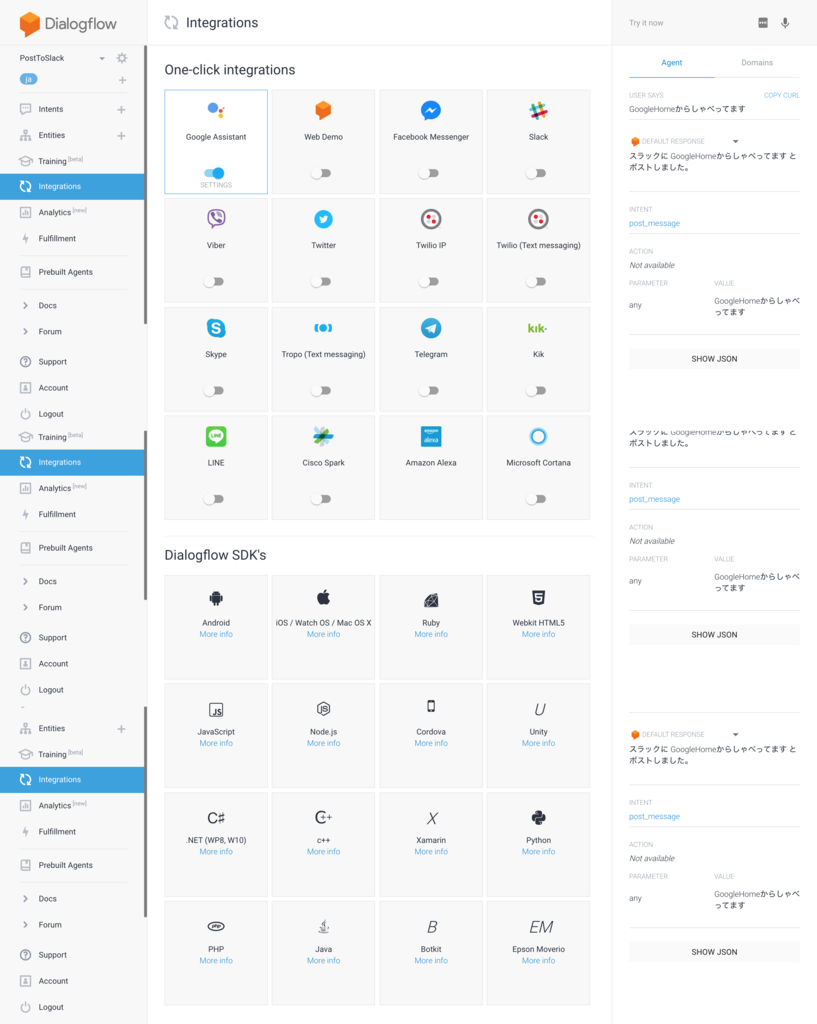
Task: Click the Web Demo orange cube icon
Action: click(x=323, y=110)
